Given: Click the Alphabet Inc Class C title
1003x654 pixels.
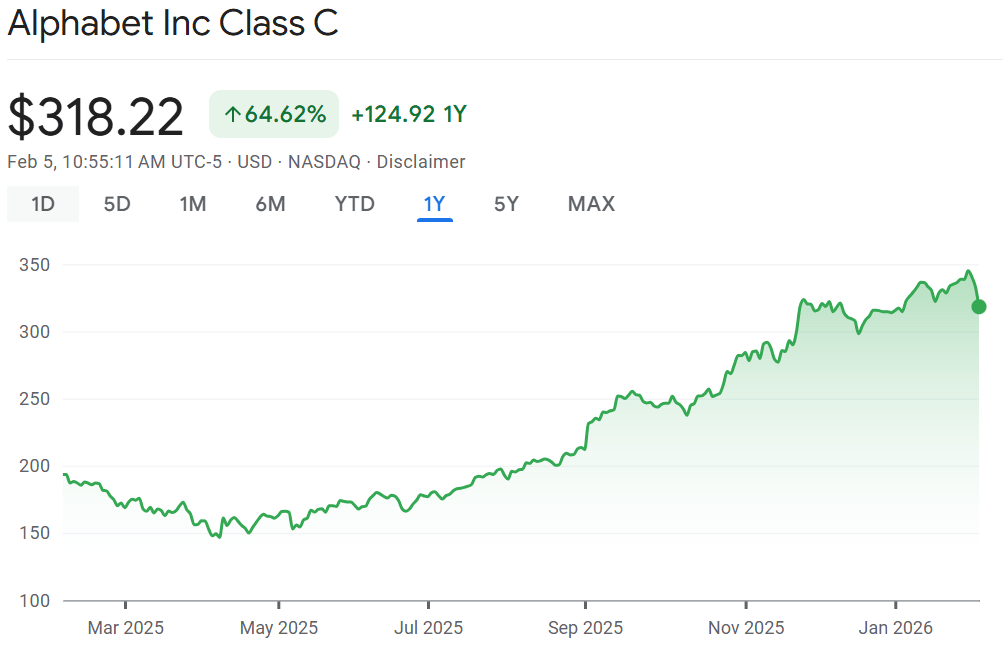Looking at the screenshot, I should (x=173, y=25).
